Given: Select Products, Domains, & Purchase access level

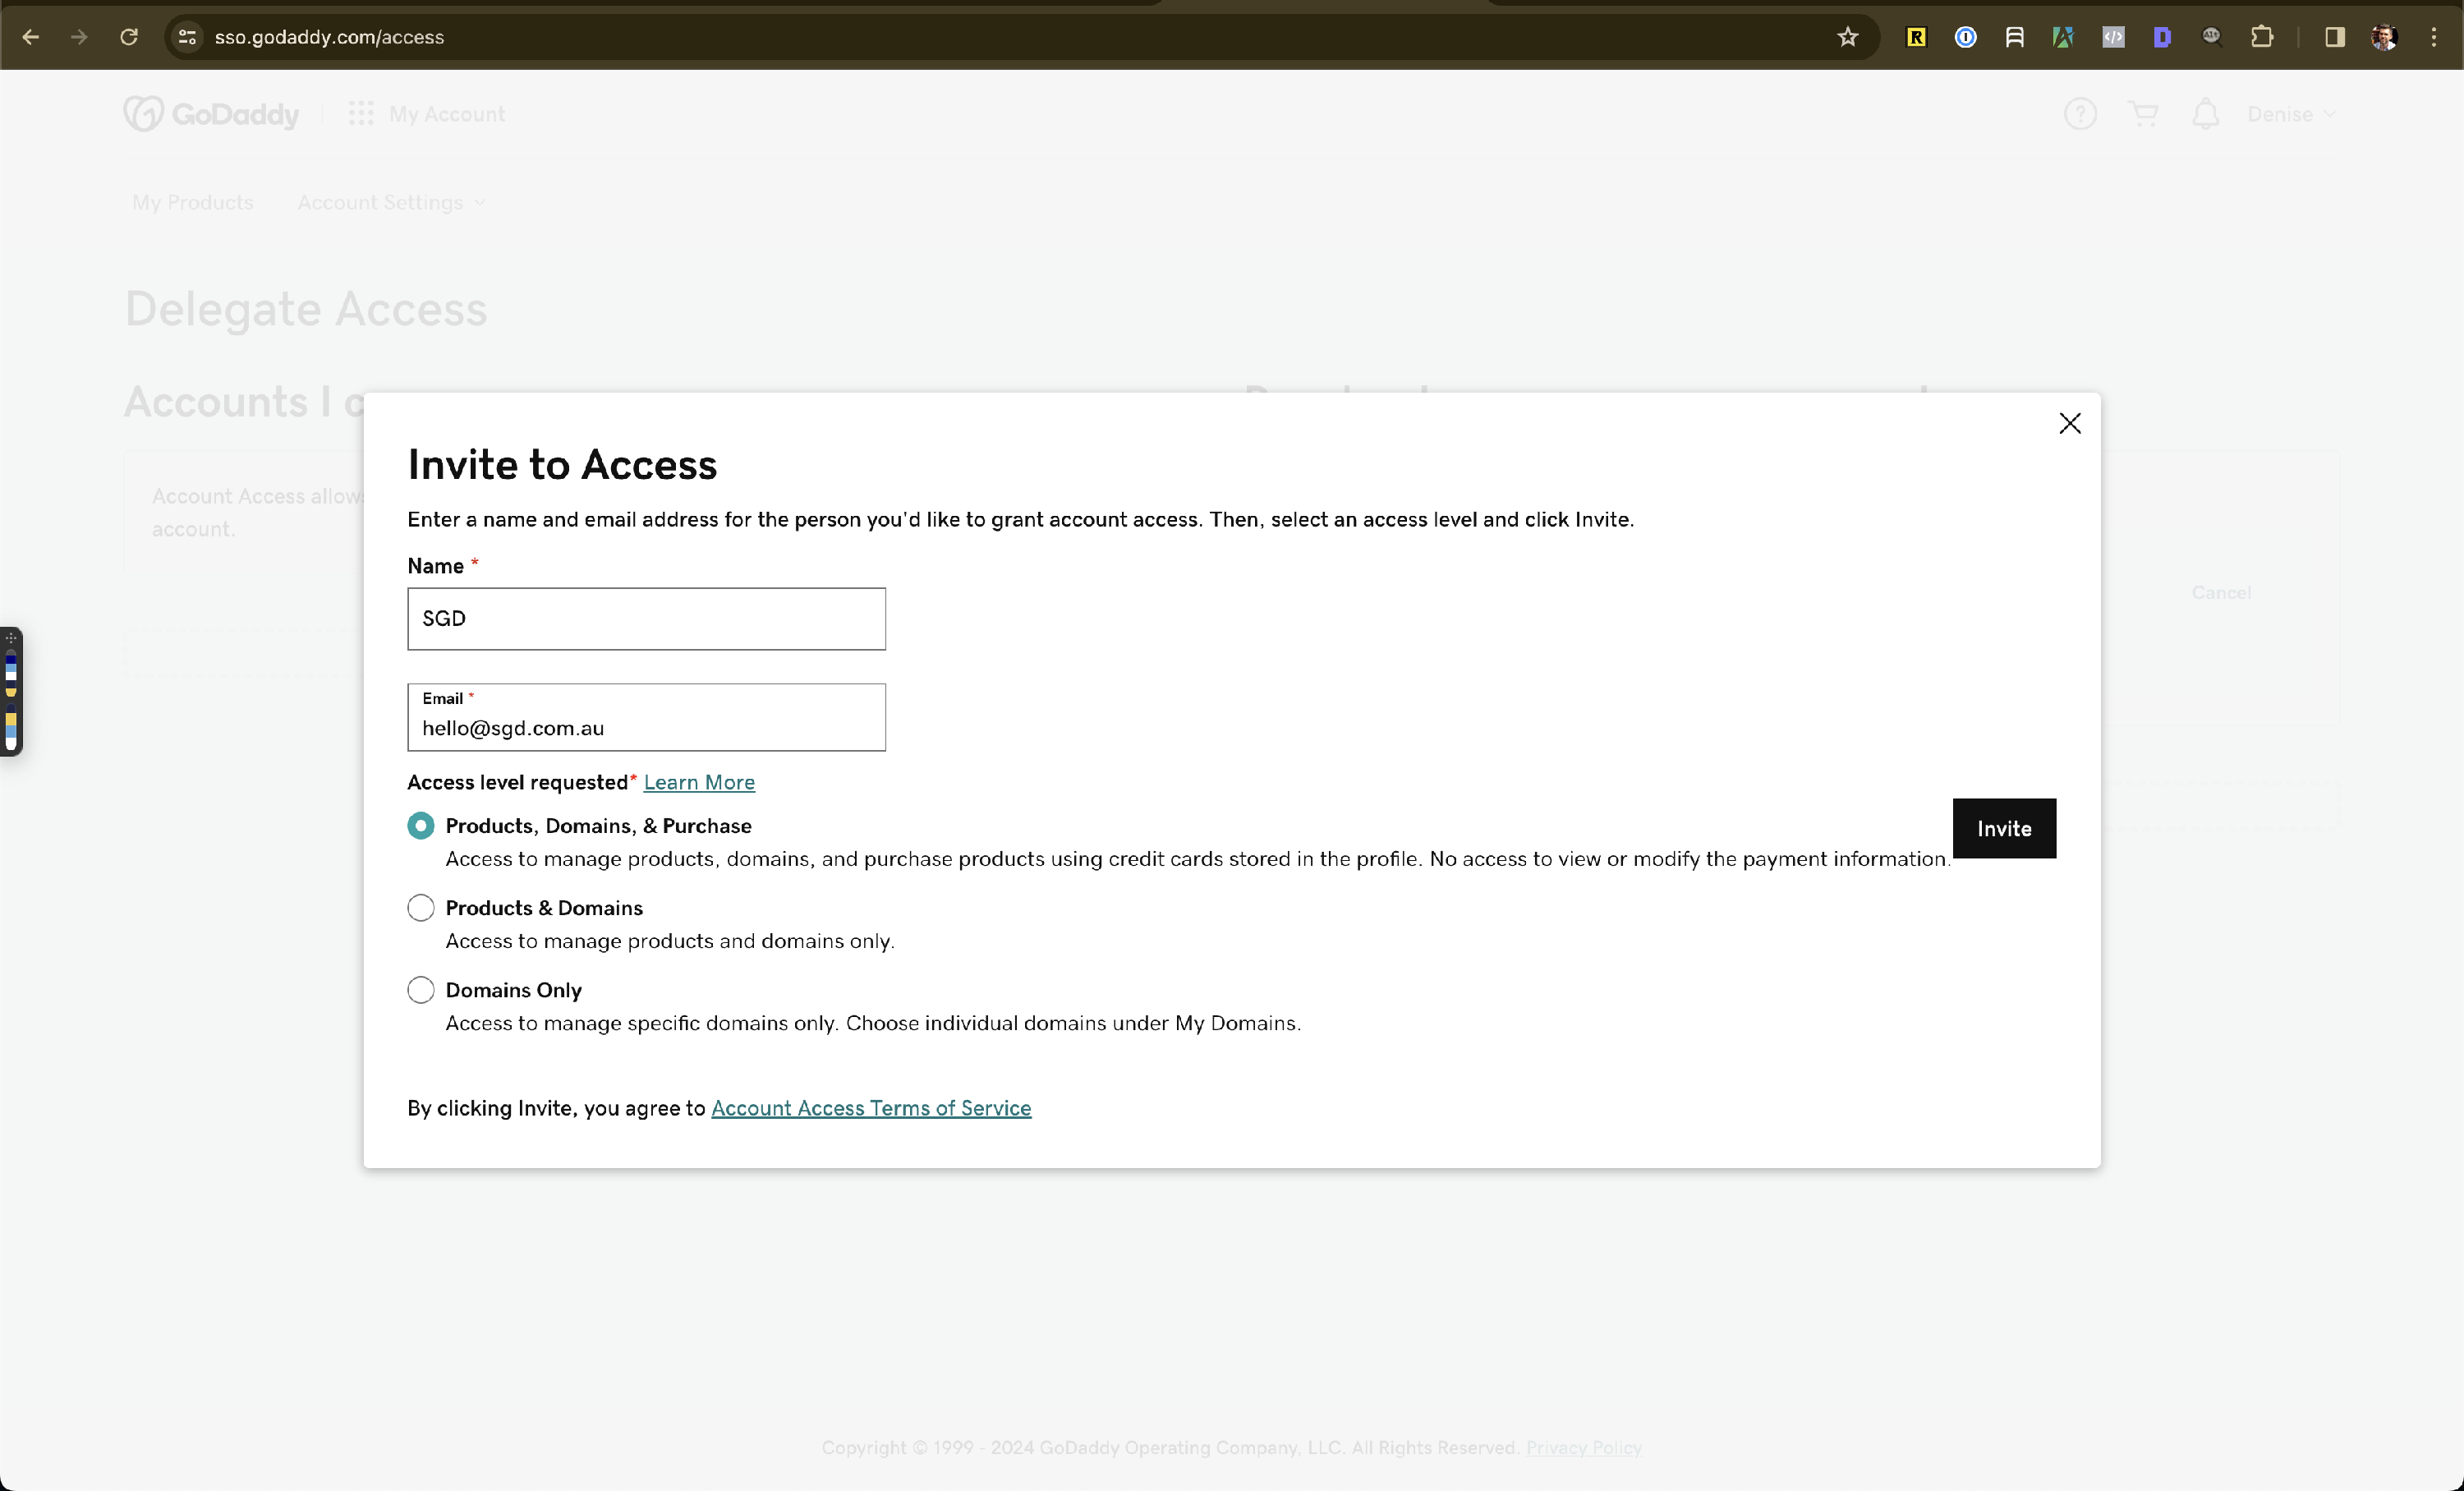Looking at the screenshot, I should [x=421, y=826].
